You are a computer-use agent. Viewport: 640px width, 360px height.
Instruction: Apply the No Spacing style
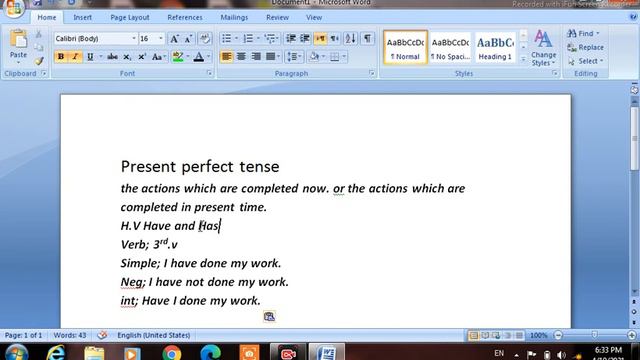coord(450,47)
